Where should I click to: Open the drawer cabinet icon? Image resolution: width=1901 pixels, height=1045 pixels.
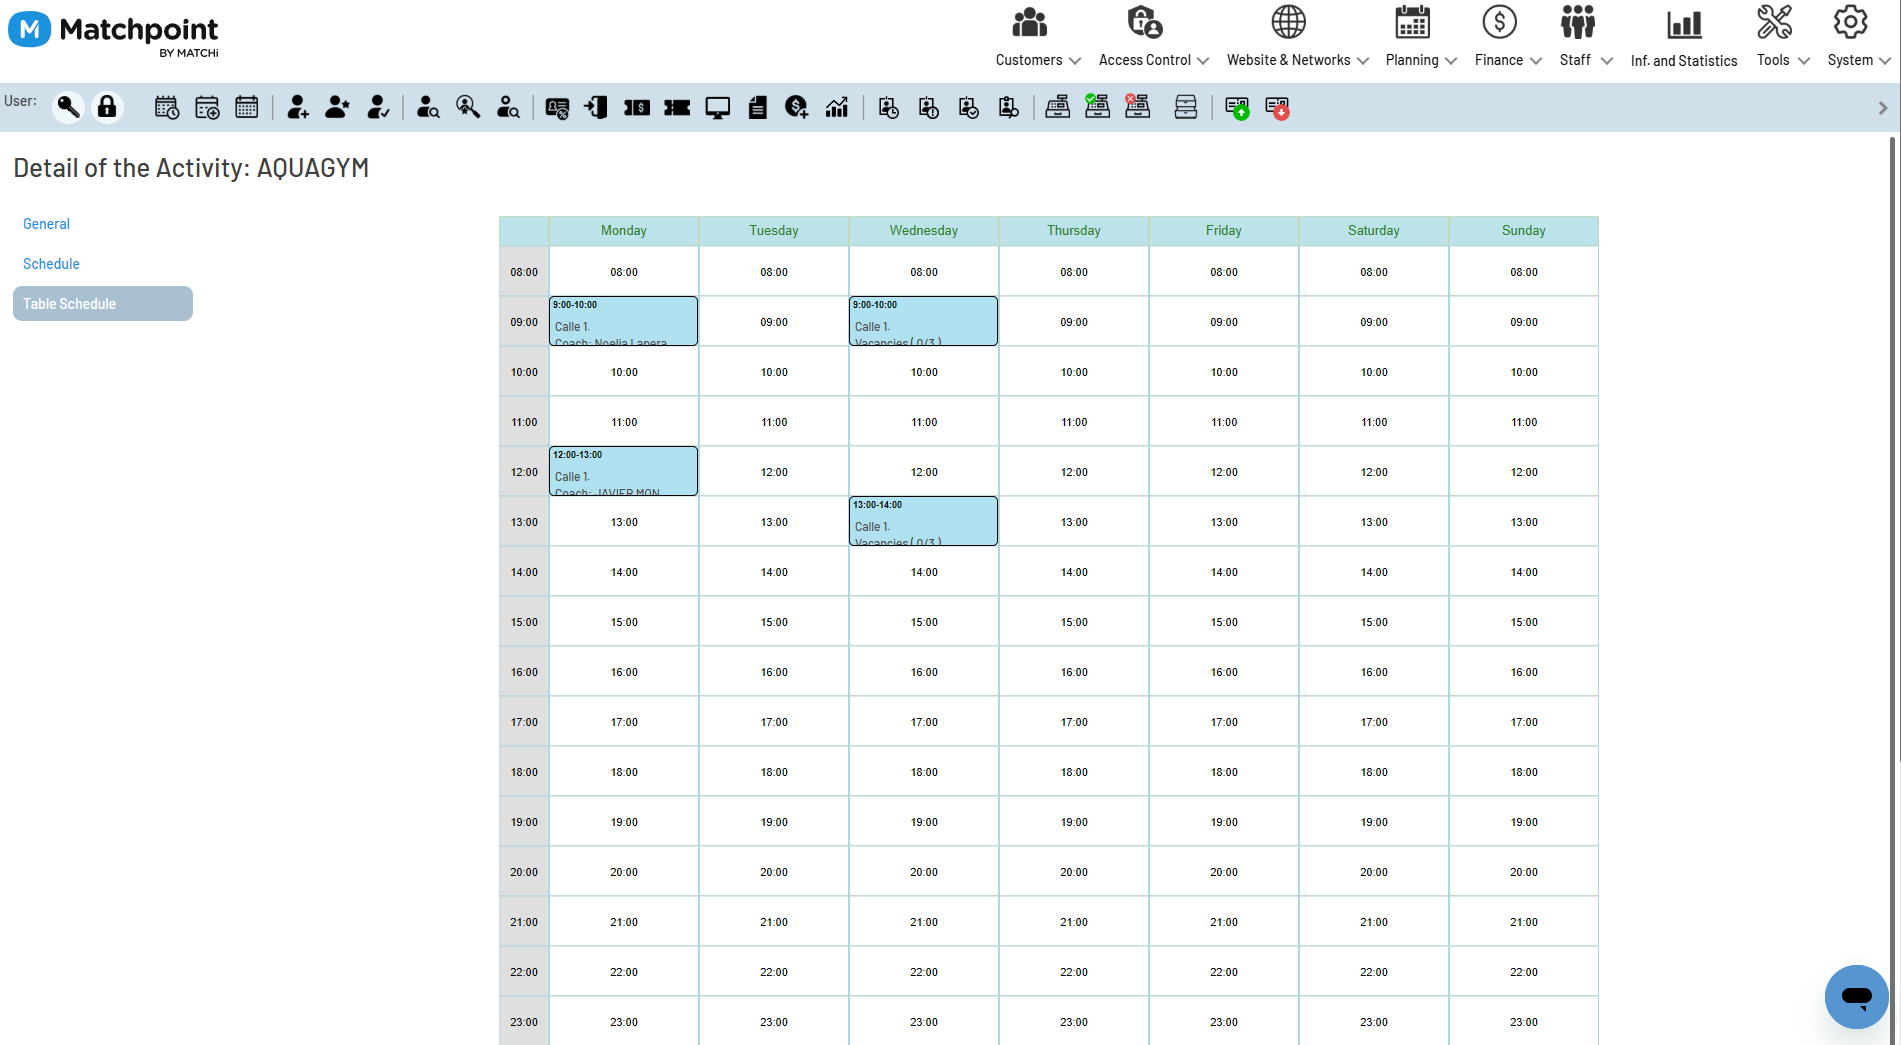(1186, 107)
